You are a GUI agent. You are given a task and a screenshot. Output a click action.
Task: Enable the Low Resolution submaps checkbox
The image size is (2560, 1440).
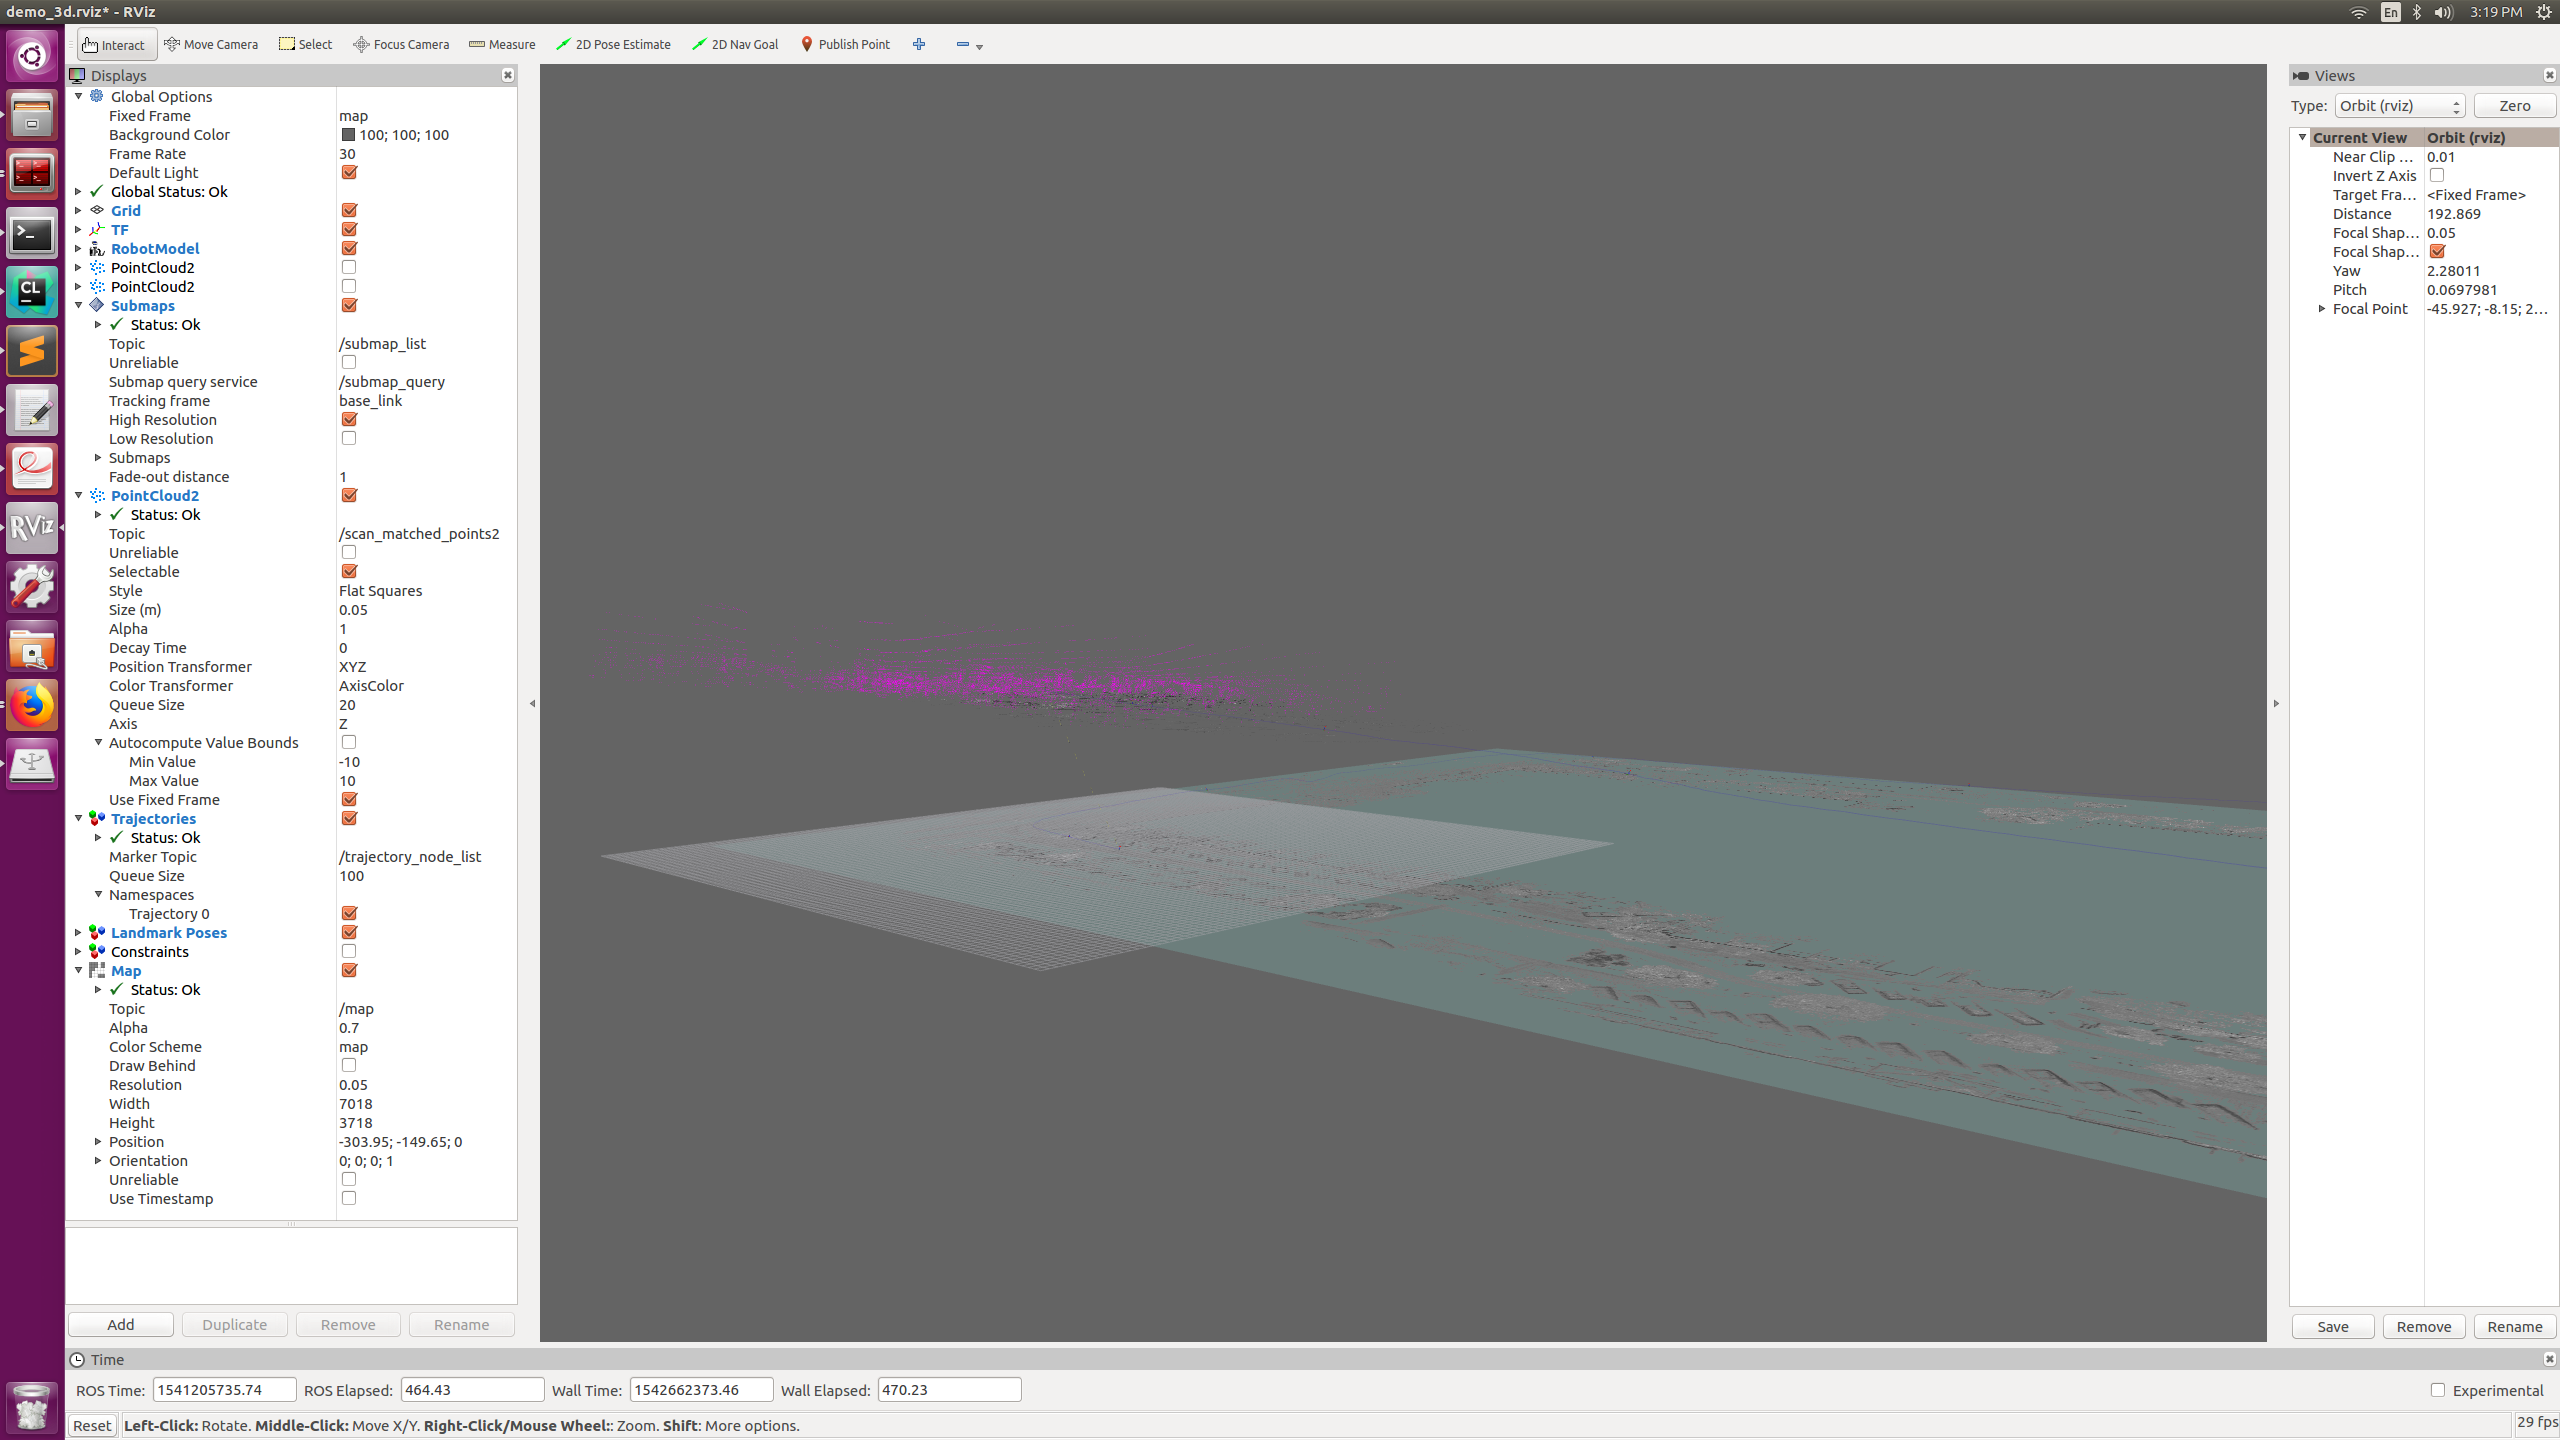[348, 438]
